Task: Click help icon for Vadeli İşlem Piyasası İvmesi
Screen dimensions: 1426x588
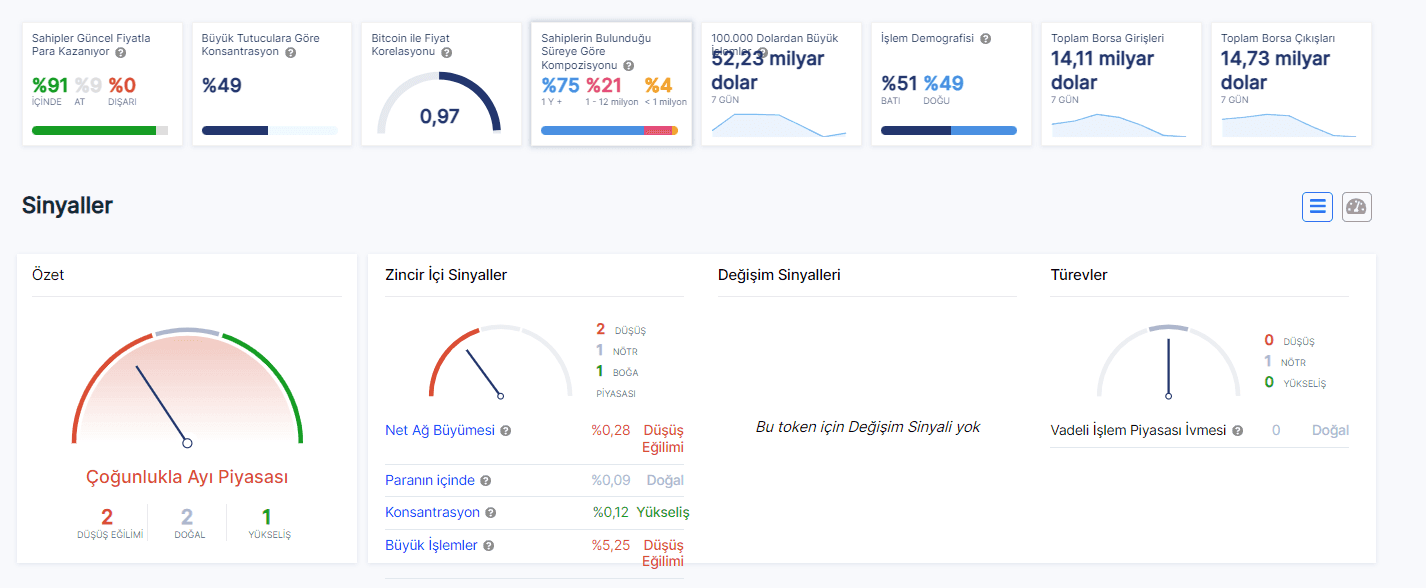Action: pyautogui.click(x=1238, y=431)
